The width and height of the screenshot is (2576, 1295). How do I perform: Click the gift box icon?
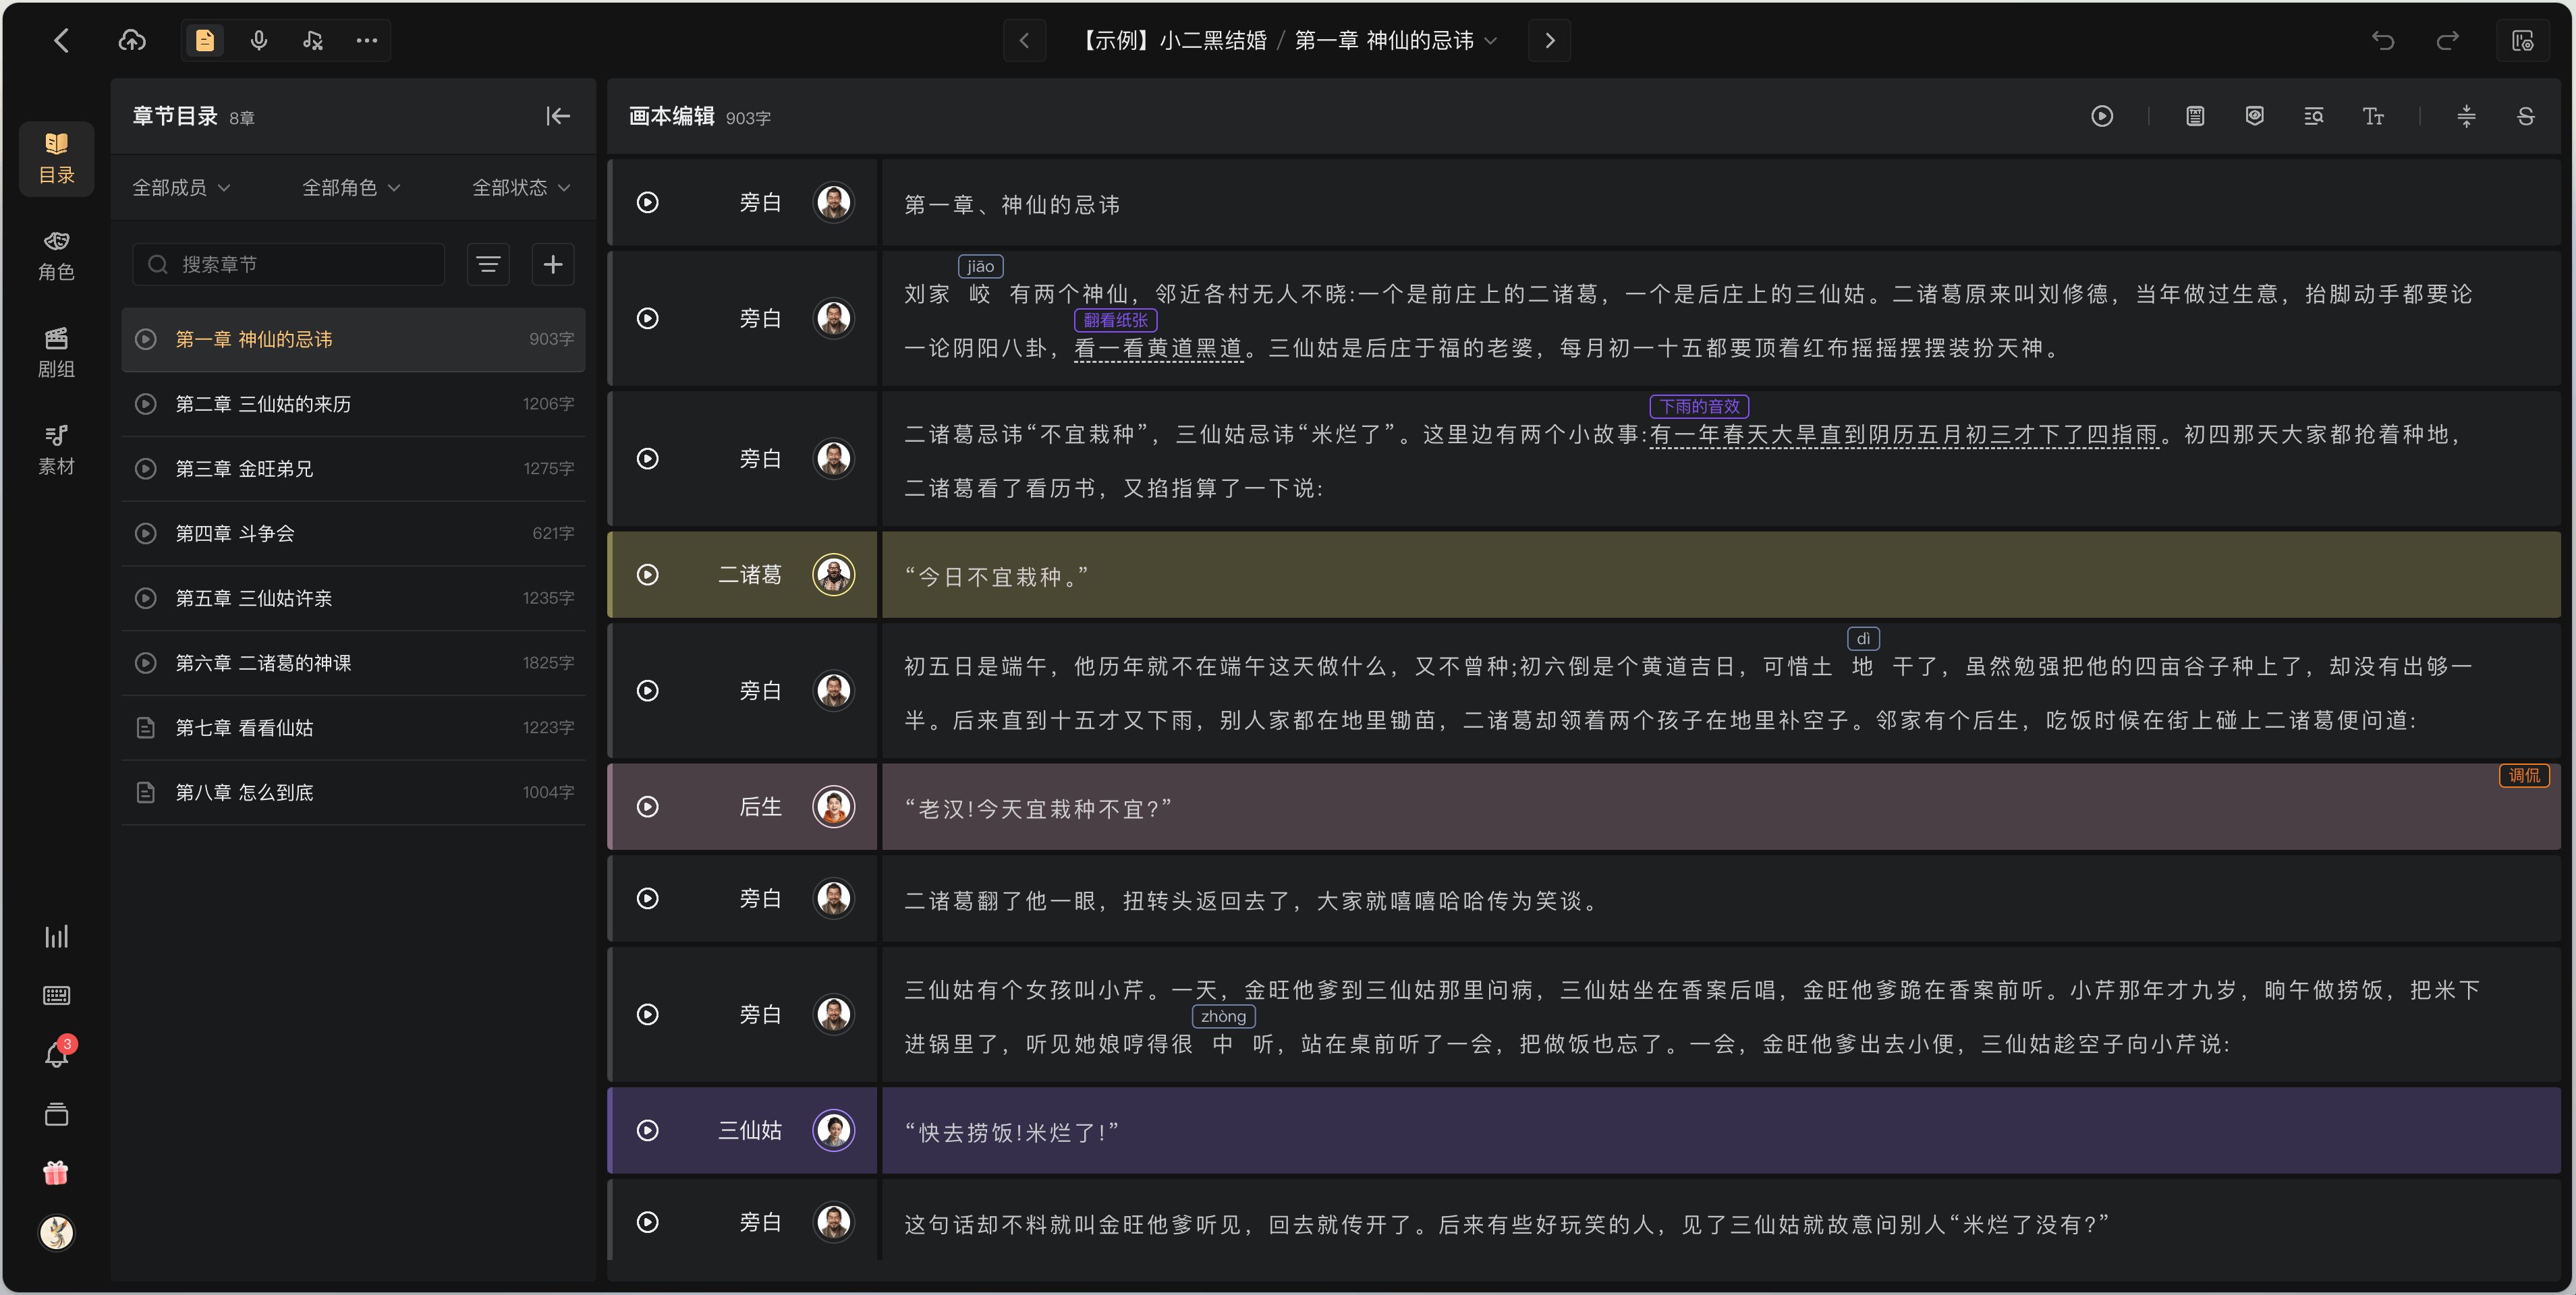(56, 1172)
